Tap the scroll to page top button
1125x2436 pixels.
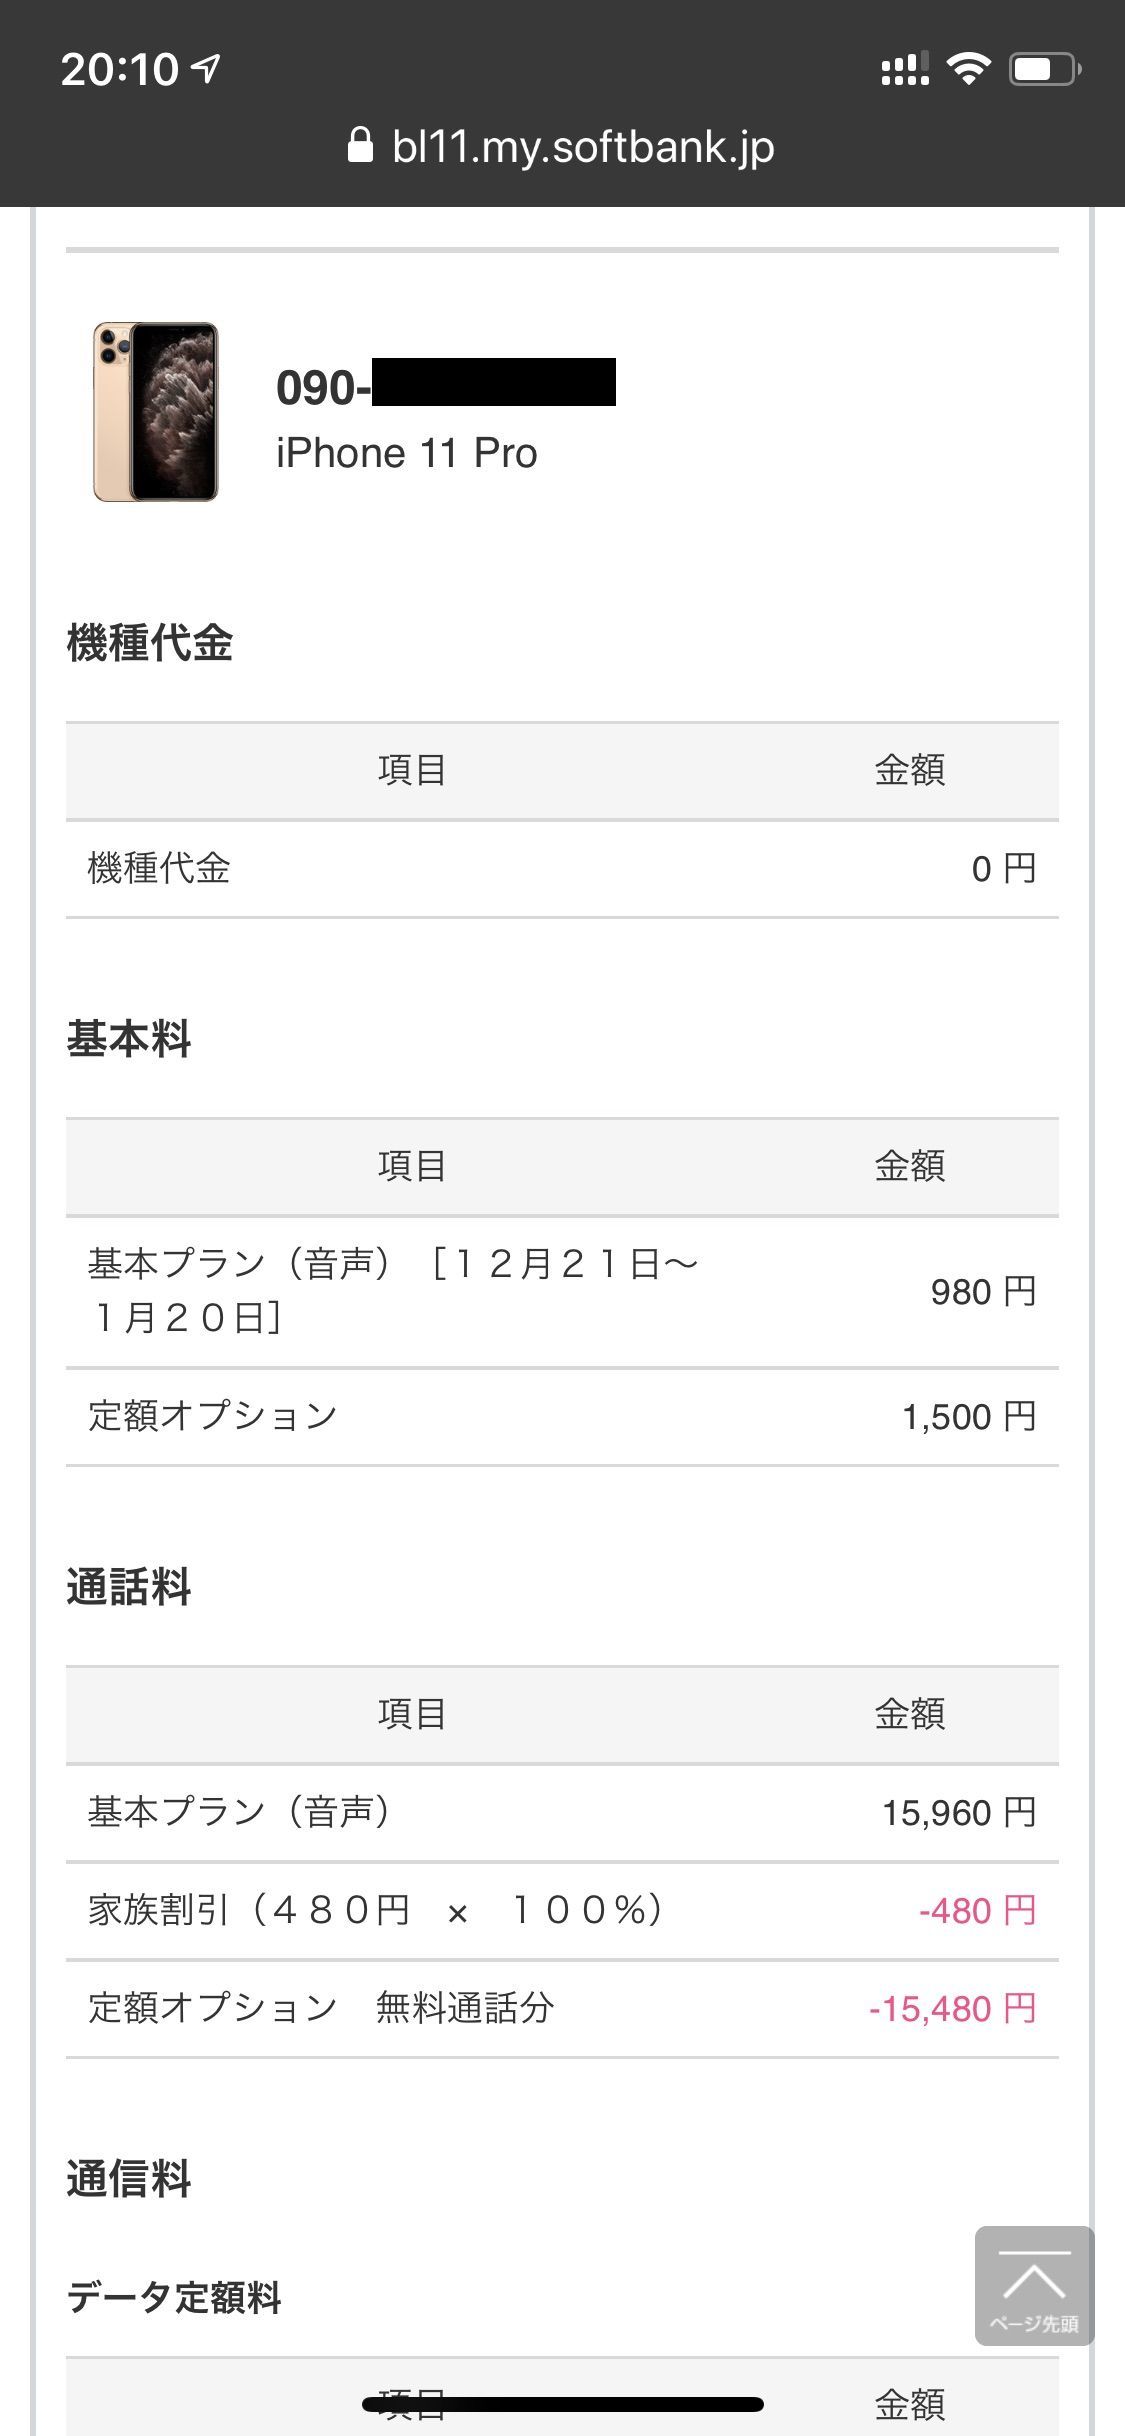[1034, 2285]
